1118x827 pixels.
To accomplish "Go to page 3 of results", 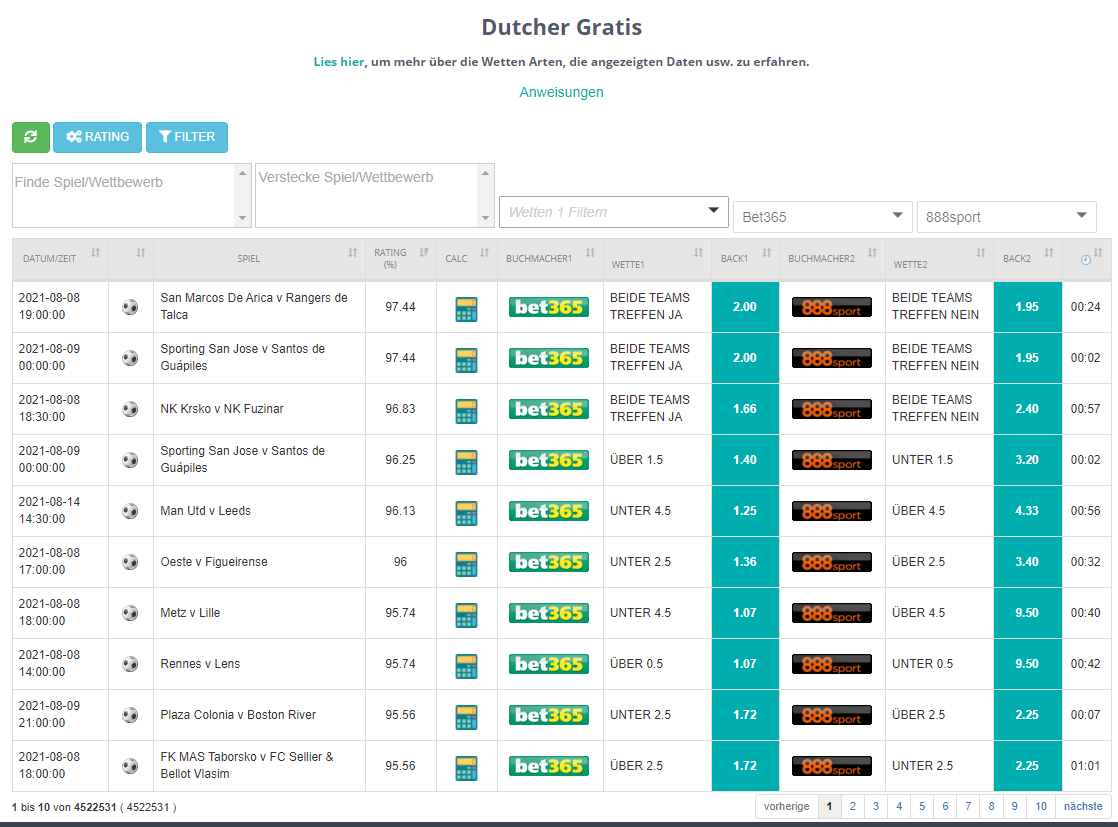I will tap(876, 806).
